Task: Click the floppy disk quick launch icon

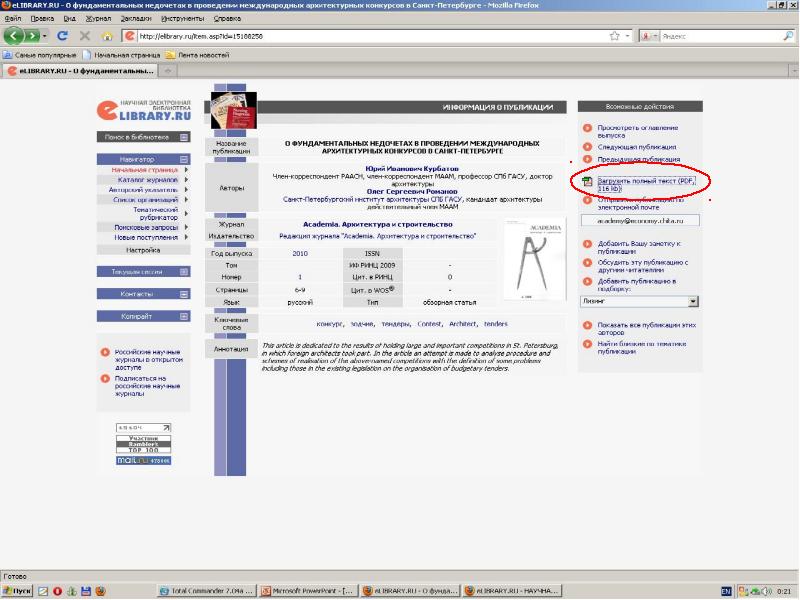Action: click(x=86, y=591)
